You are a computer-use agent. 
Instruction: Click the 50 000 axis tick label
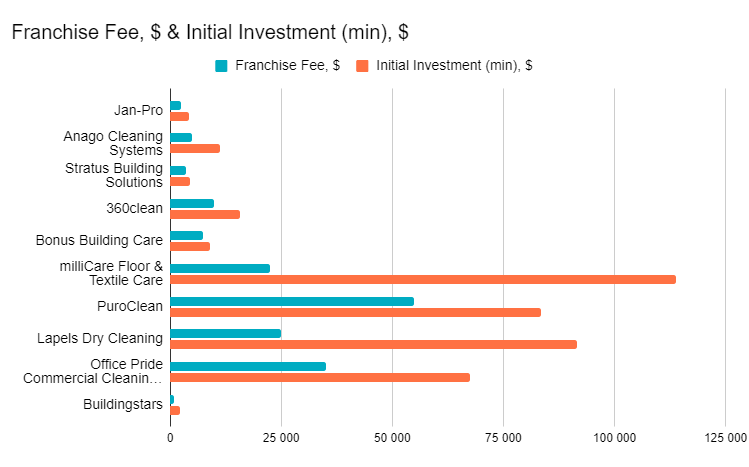392,437
